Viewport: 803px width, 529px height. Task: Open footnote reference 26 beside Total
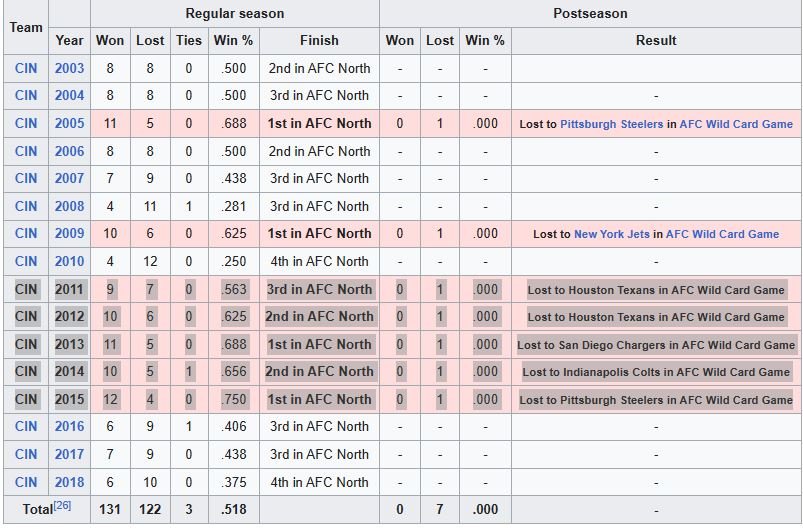coord(62,505)
